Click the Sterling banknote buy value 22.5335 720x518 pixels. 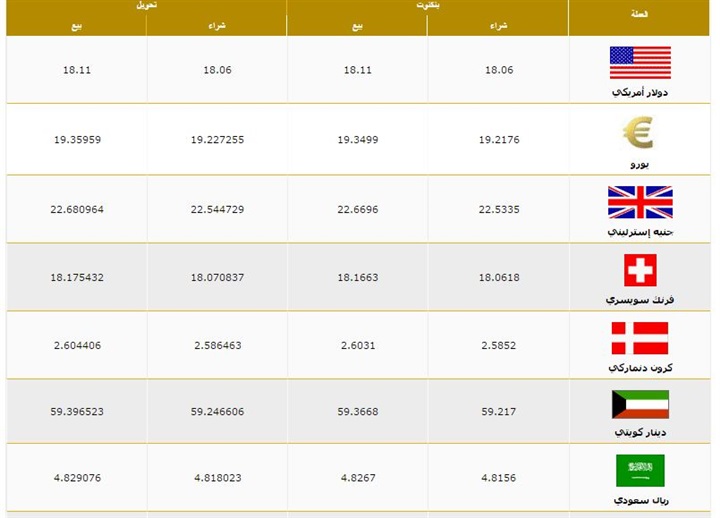coord(499,209)
